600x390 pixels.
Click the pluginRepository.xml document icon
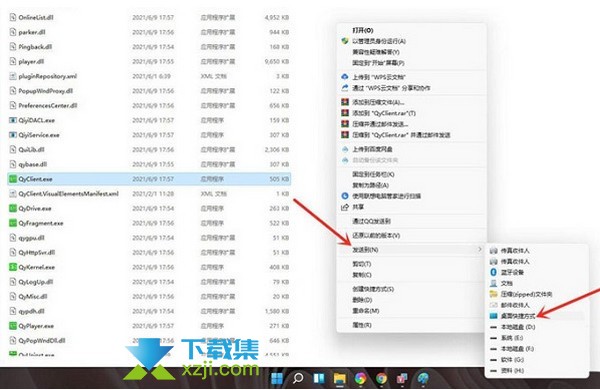coord(13,76)
